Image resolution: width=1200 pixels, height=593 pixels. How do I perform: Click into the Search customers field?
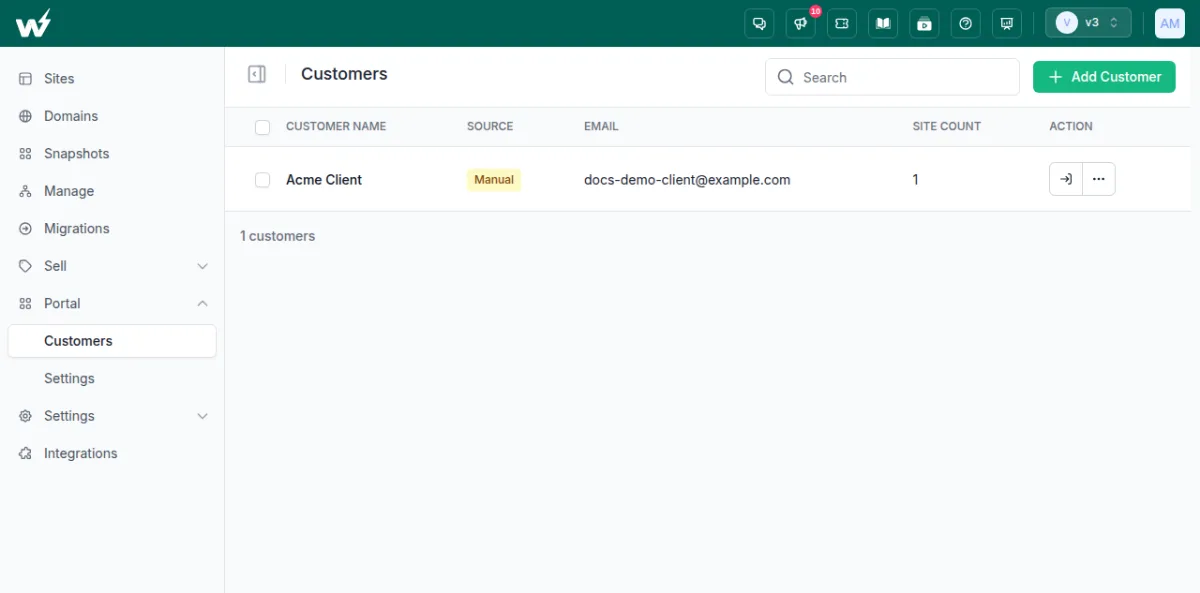[x=892, y=77]
